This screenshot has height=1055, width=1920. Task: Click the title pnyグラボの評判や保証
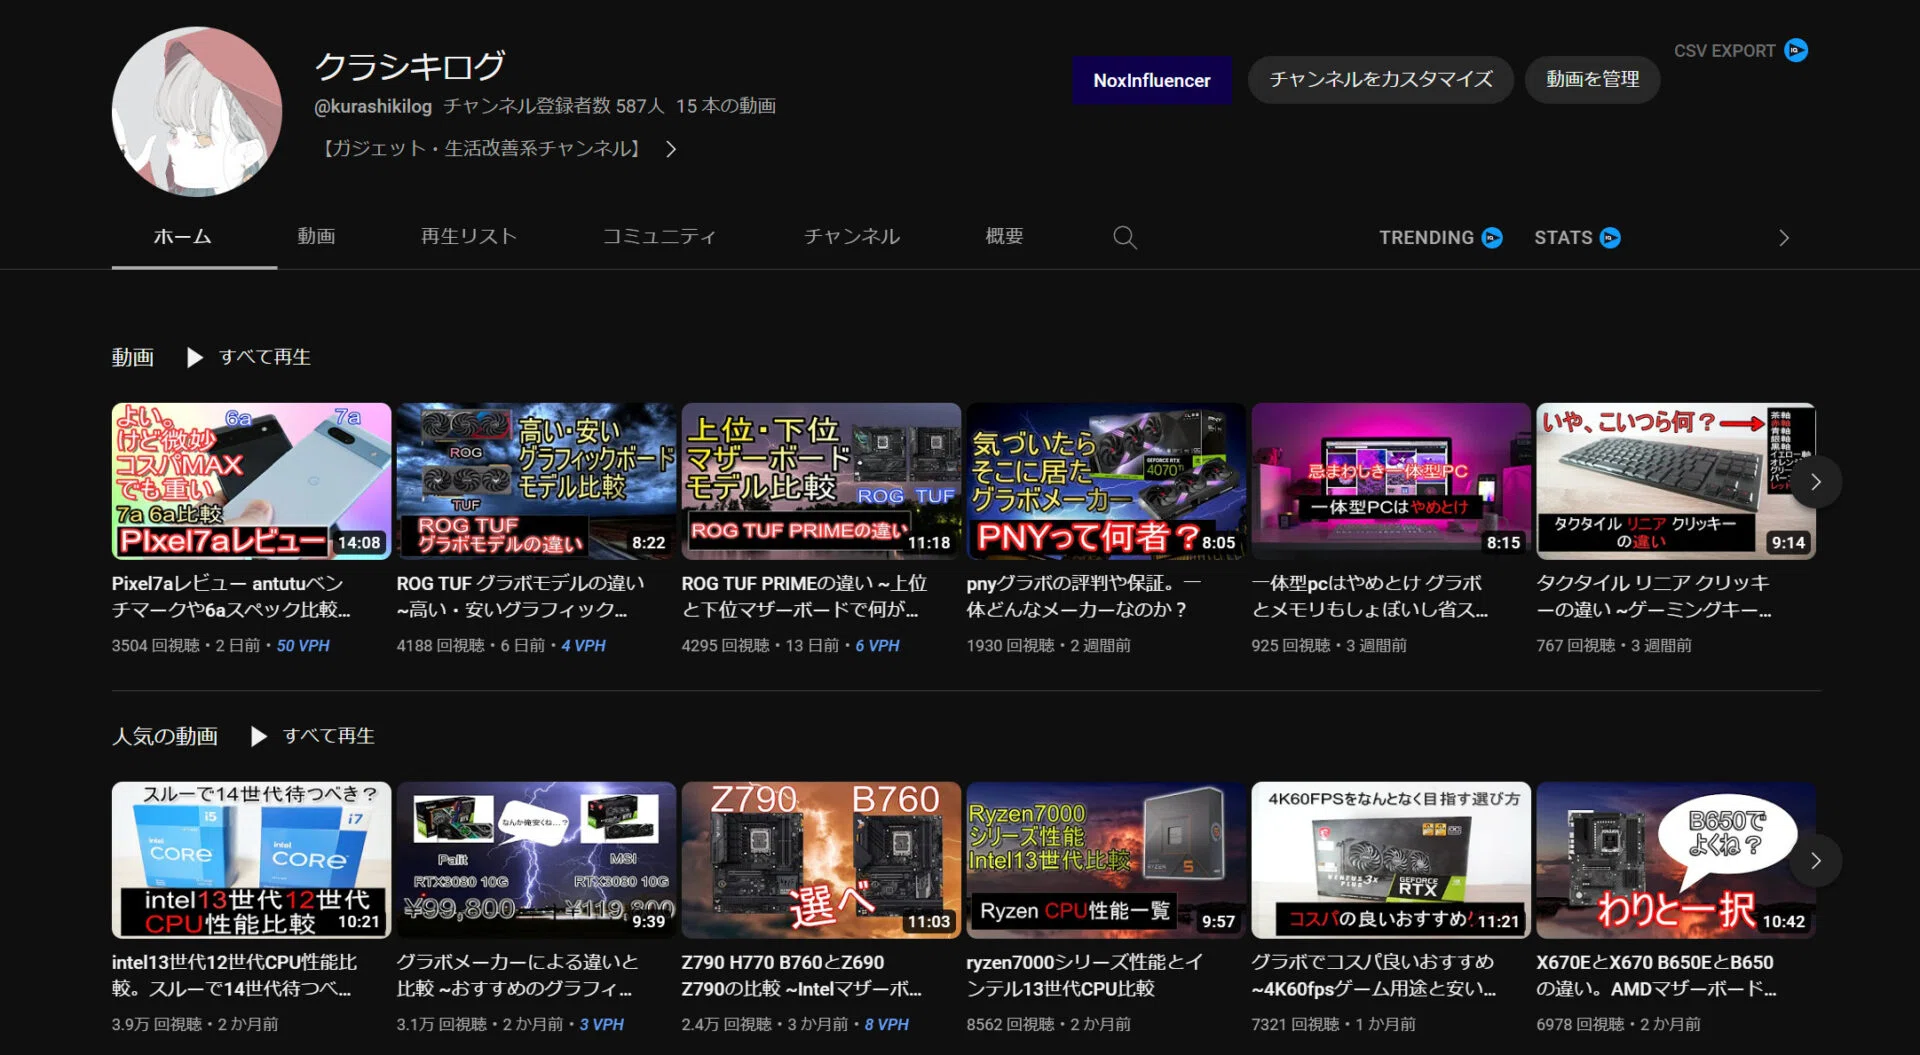pyautogui.click(x=1084, y=596)
